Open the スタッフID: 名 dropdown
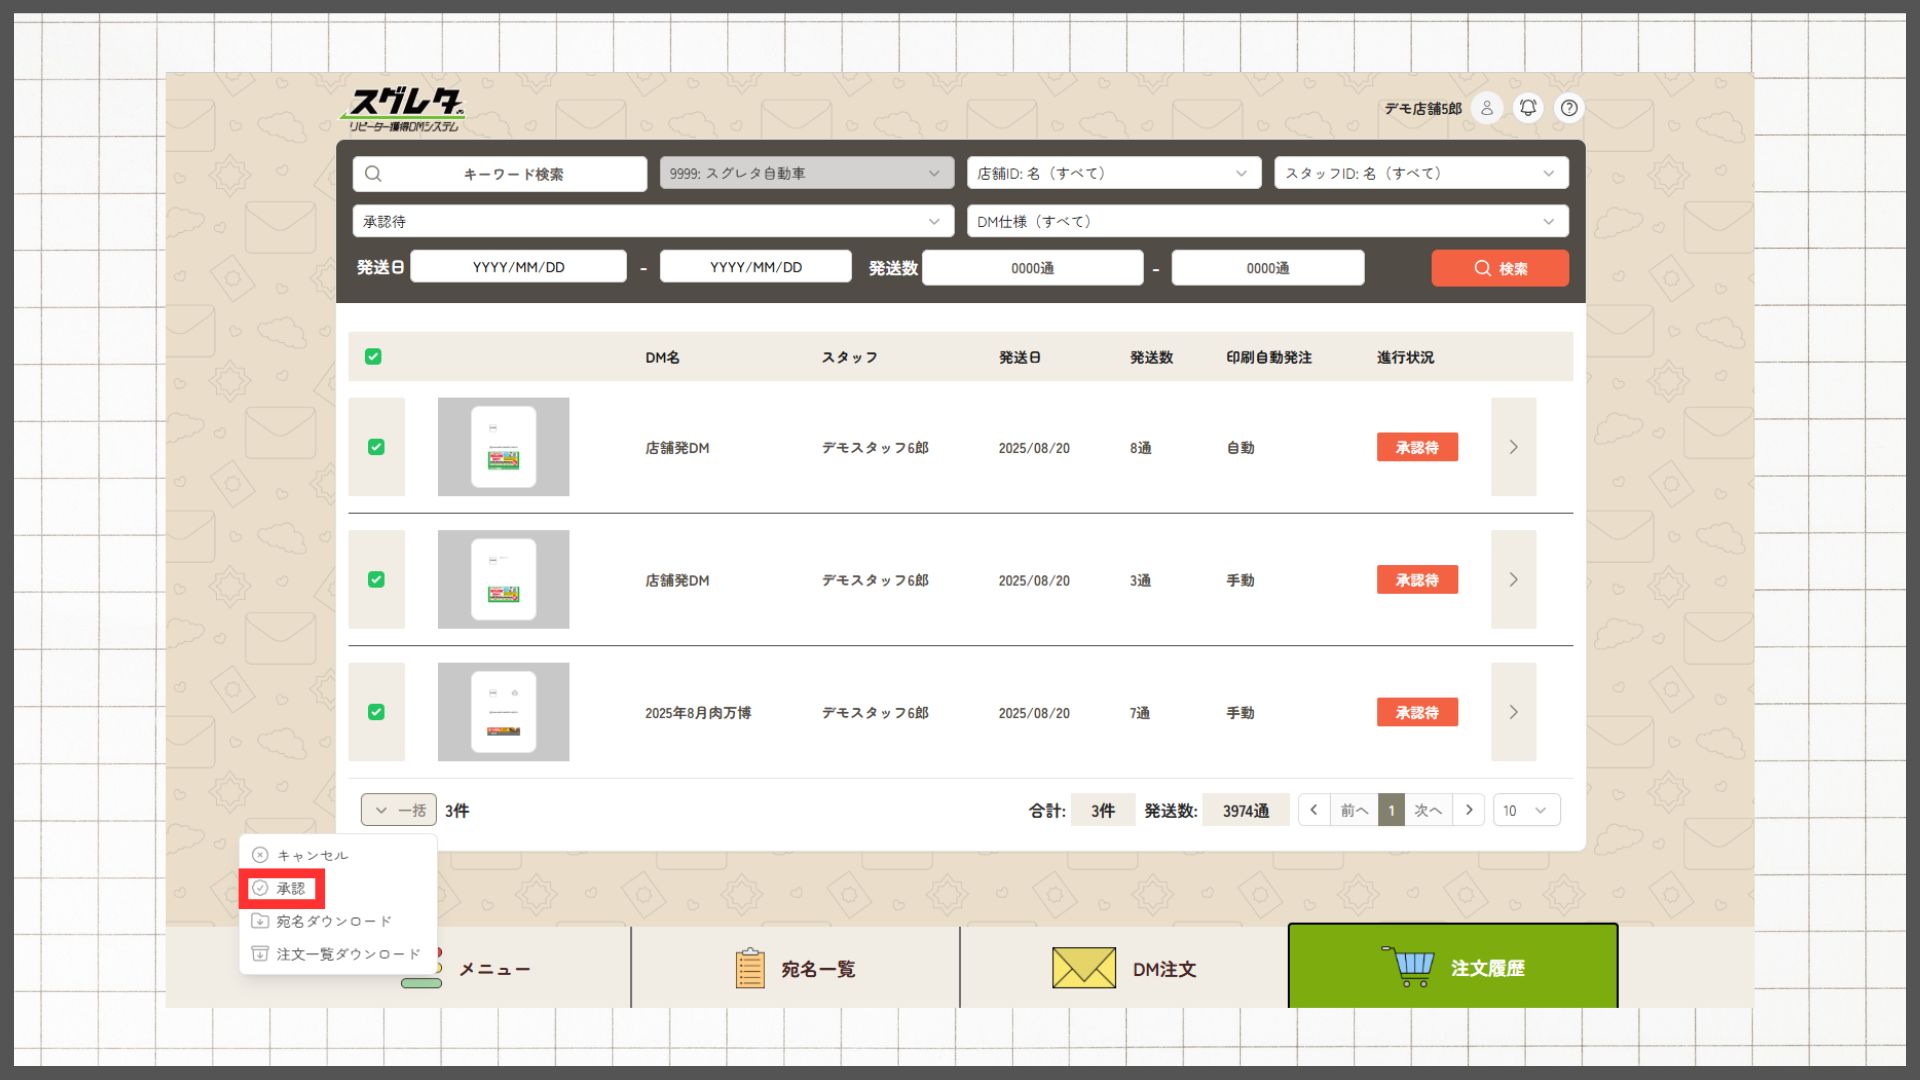Screen dimensions: 1920x1080 [1420, 173]
